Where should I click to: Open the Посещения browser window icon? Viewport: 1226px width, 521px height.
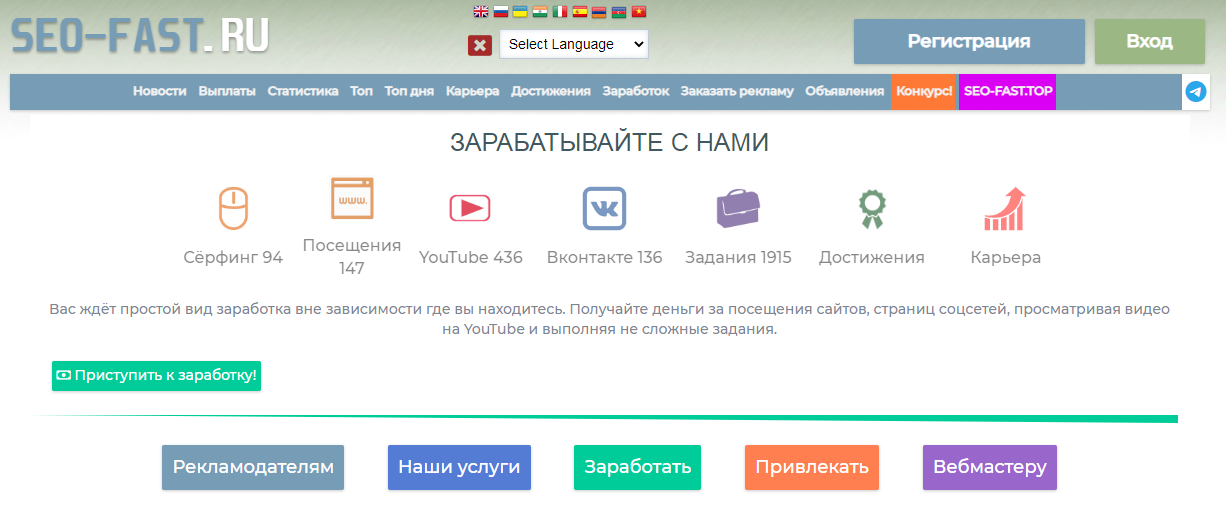352,198
